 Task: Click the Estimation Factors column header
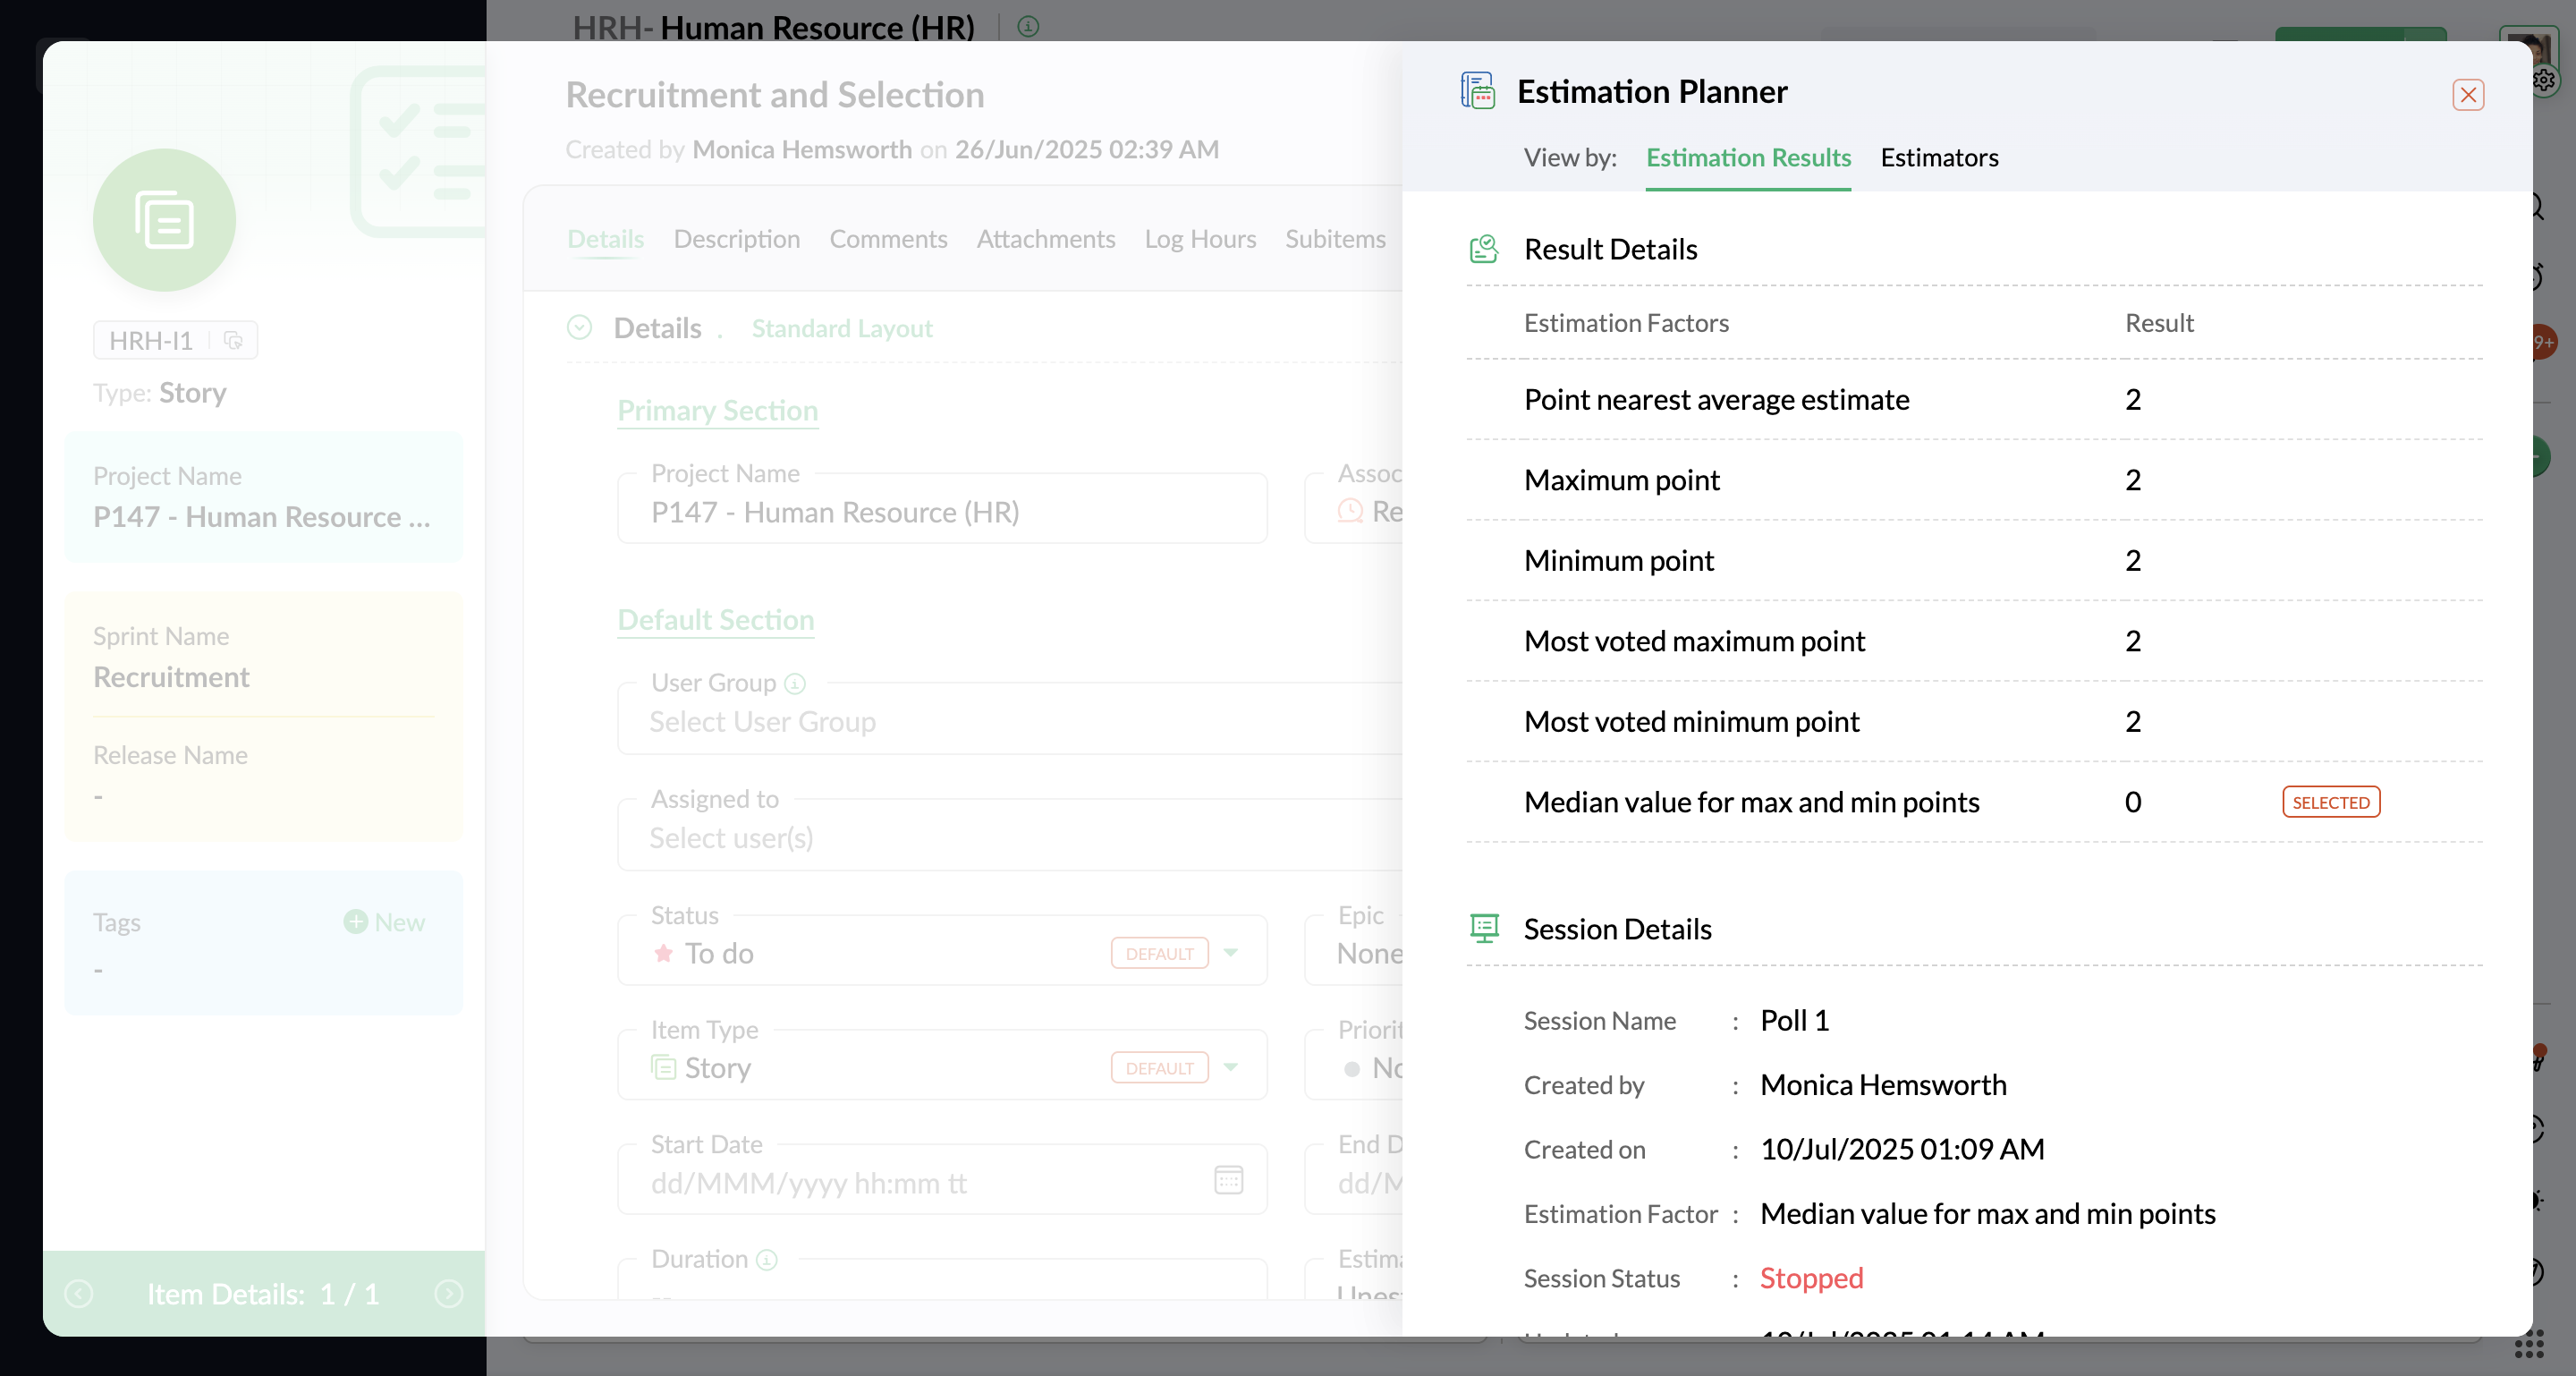(1626, 323)
